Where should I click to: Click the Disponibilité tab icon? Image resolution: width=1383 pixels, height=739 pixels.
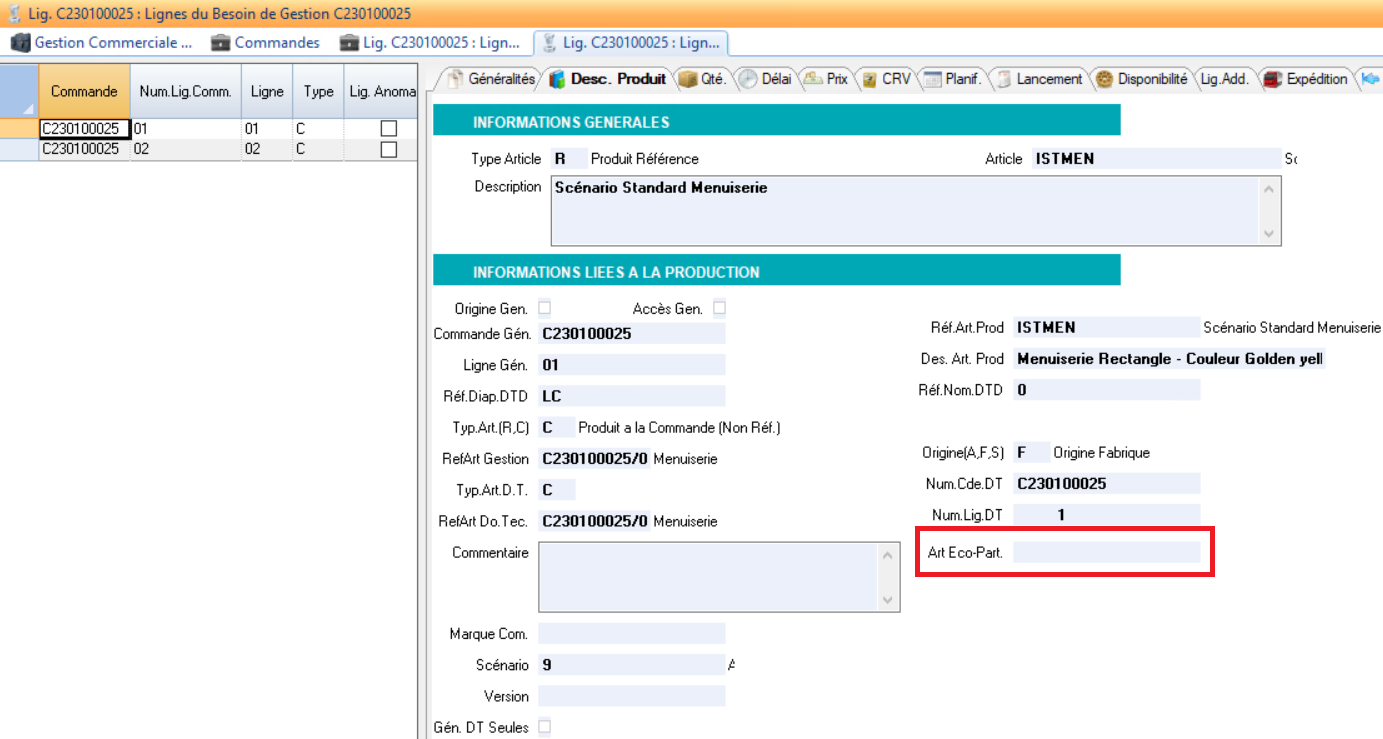pos(1104,80)
